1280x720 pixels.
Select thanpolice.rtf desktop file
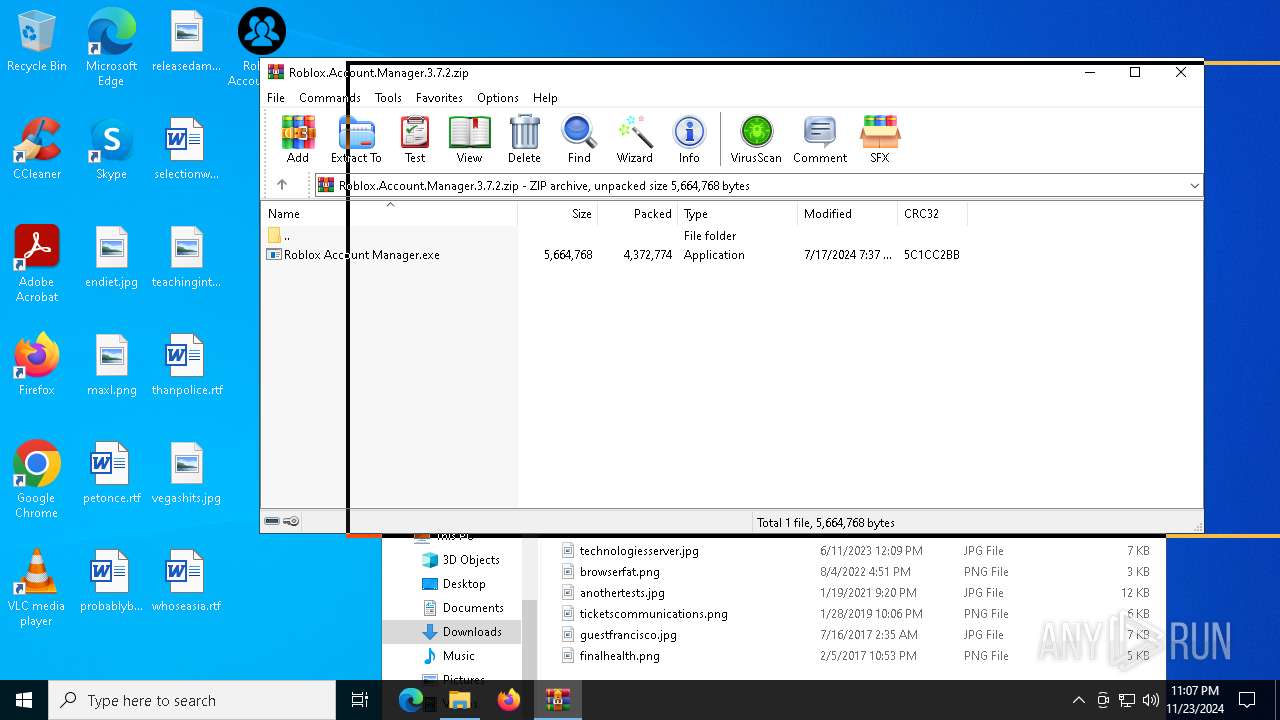(x=187, y=365)
